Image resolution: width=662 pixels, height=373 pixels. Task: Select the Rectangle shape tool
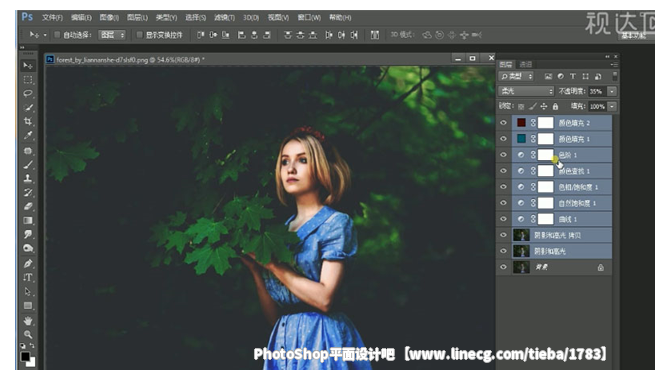coord(28,305)
